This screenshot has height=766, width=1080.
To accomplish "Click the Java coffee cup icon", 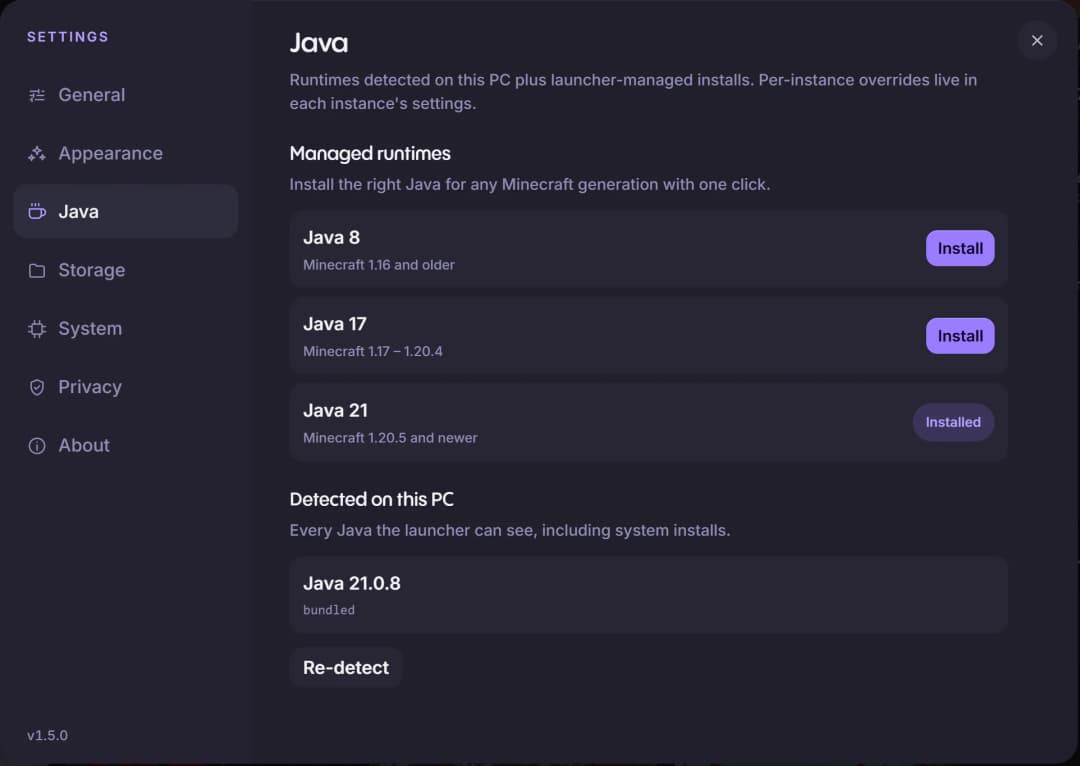I will [37, 211].
